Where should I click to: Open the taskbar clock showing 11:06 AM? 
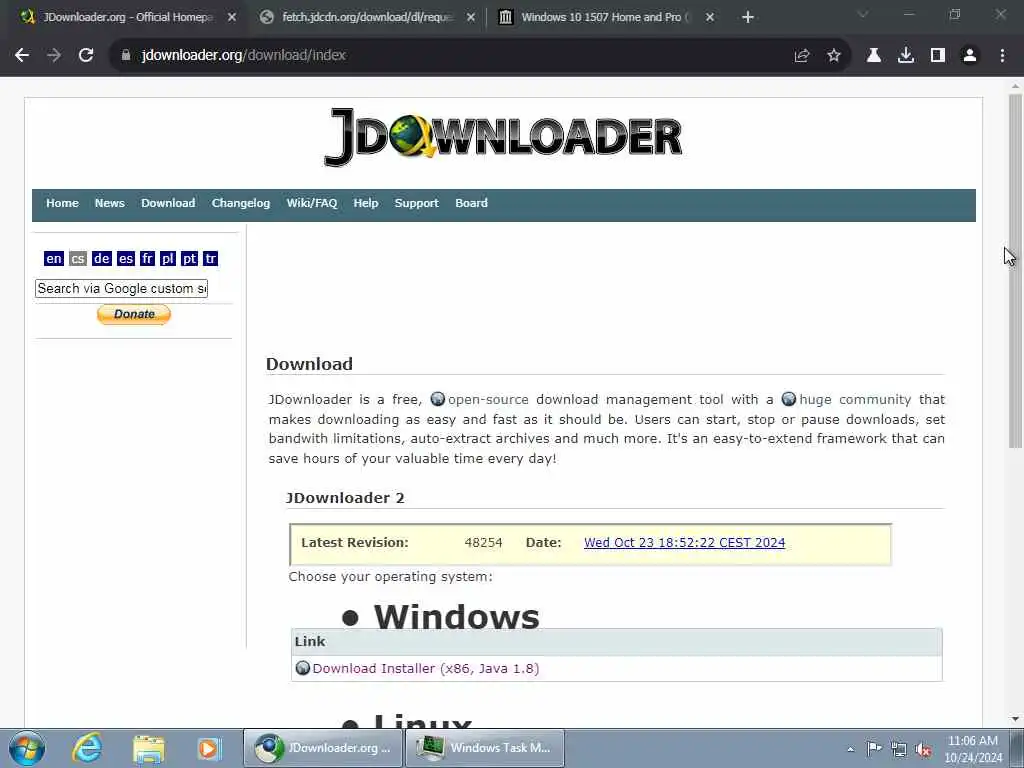(x=972, y=749)
